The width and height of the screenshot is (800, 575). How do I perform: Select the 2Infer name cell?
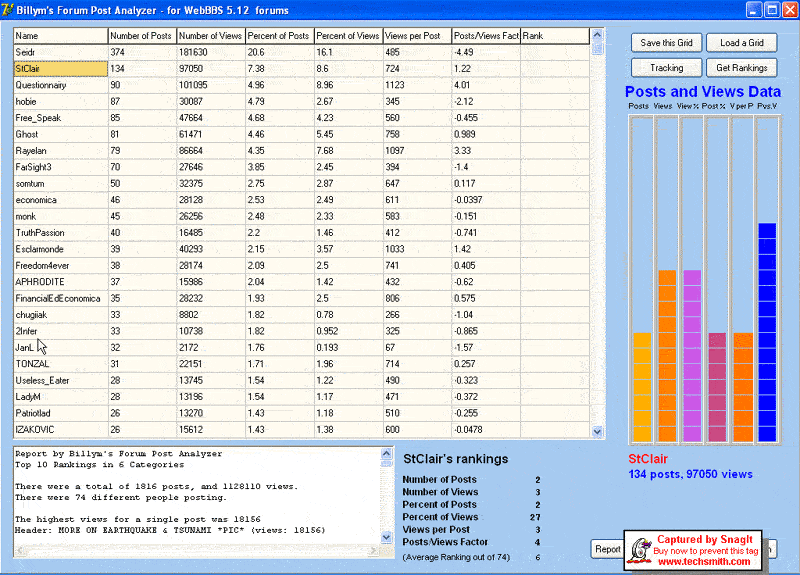click(61, 331)
